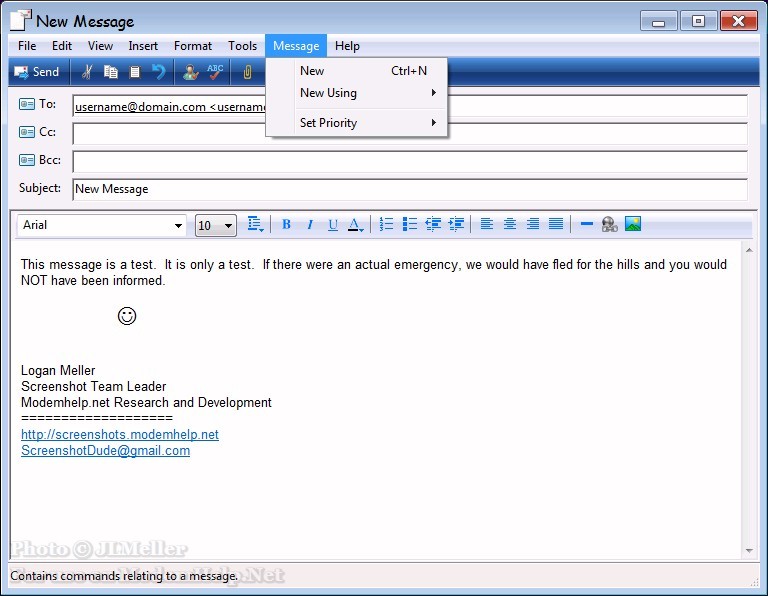Click 'Screenshot Team Leader' text

94,386
